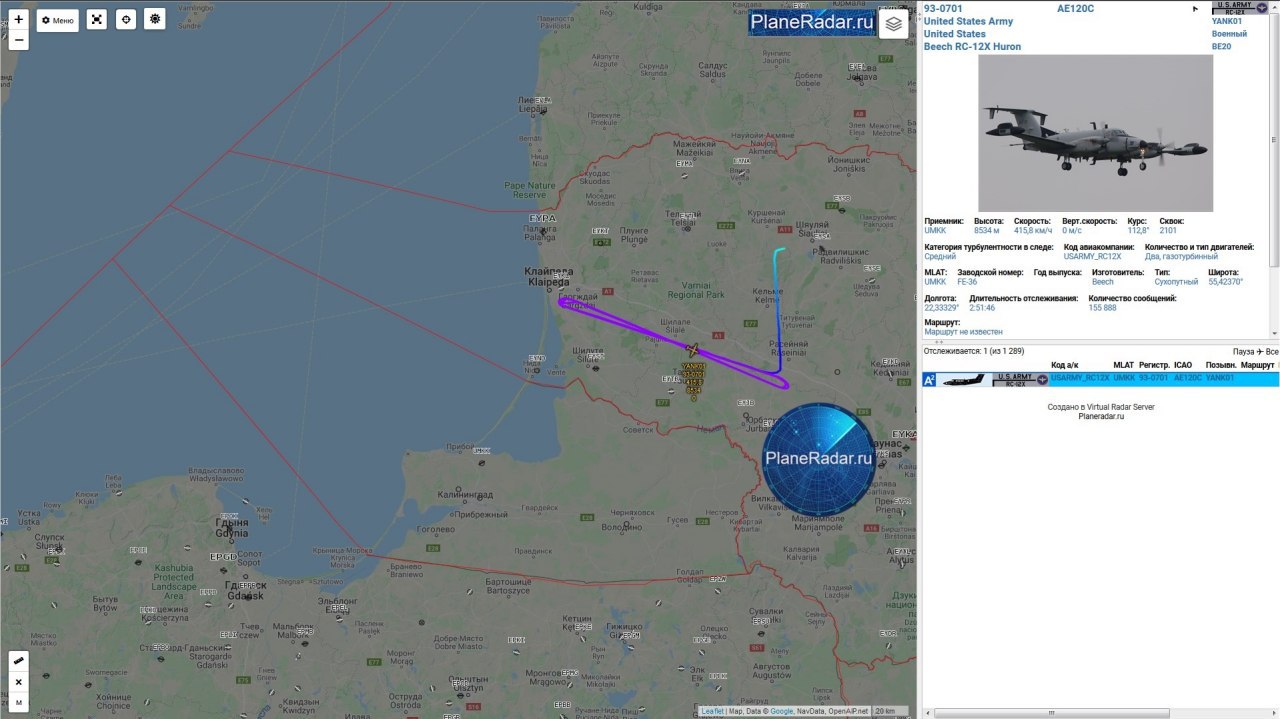Click the RC-12X Huron aircraft photo
Image resolution: width=1280 pixels, height=719 pixels.
[1095, 133]
